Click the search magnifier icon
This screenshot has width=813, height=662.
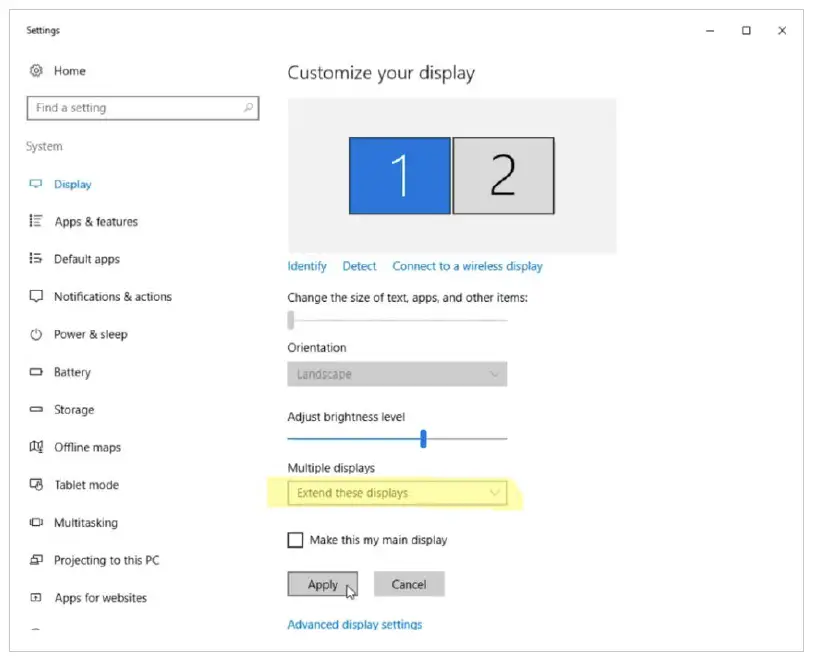point(248,108)
